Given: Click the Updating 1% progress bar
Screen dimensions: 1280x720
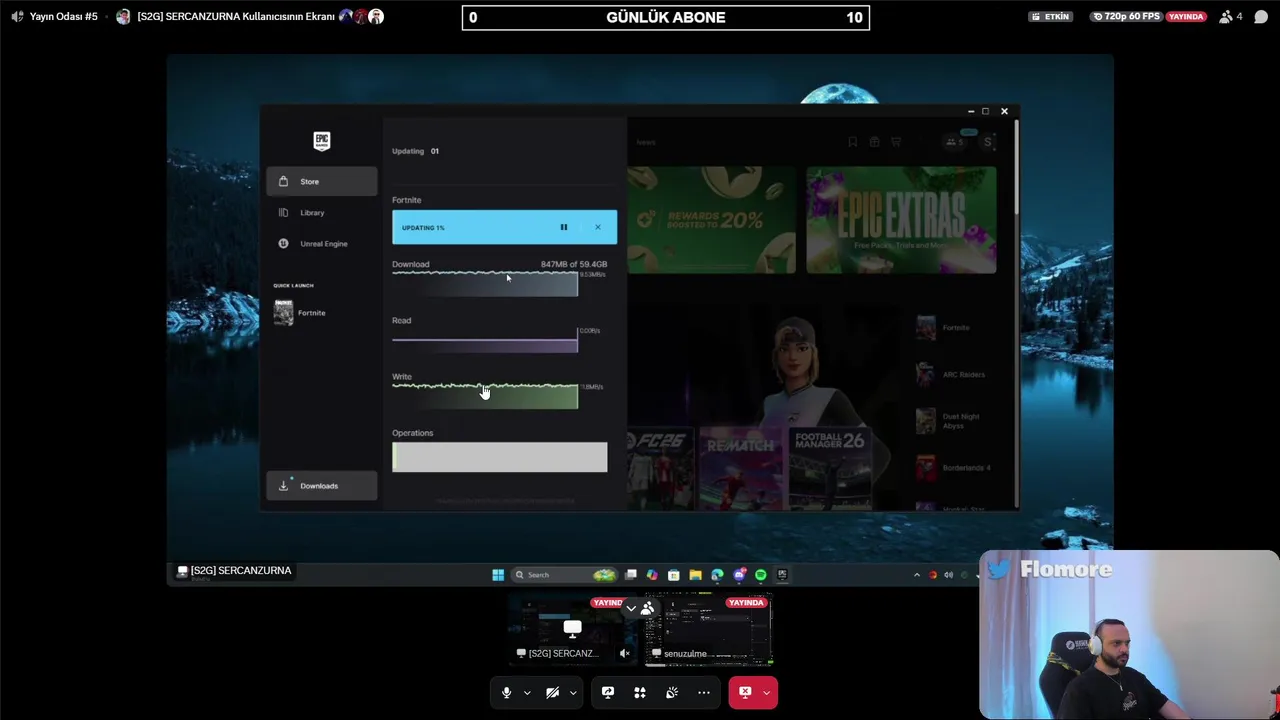Looking at the screenshot, I should pos(504,227).
